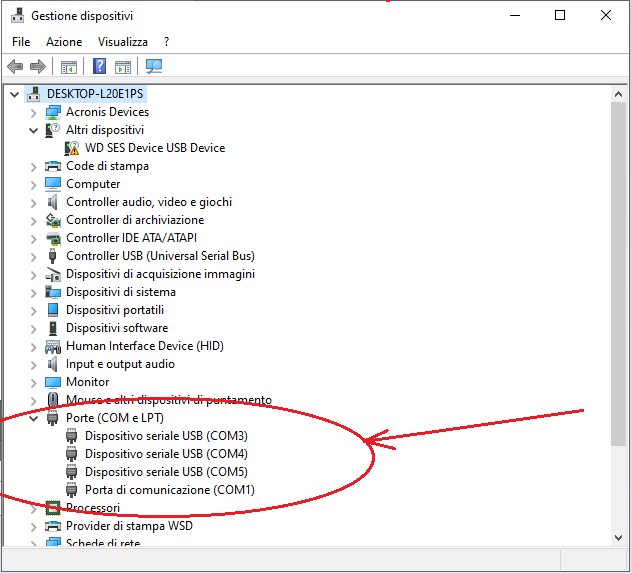Select Dispositivo seriale USB (COM4)
Image resolution: width=632 pixels, height=574 pixels.
click(x=166, y=454)
